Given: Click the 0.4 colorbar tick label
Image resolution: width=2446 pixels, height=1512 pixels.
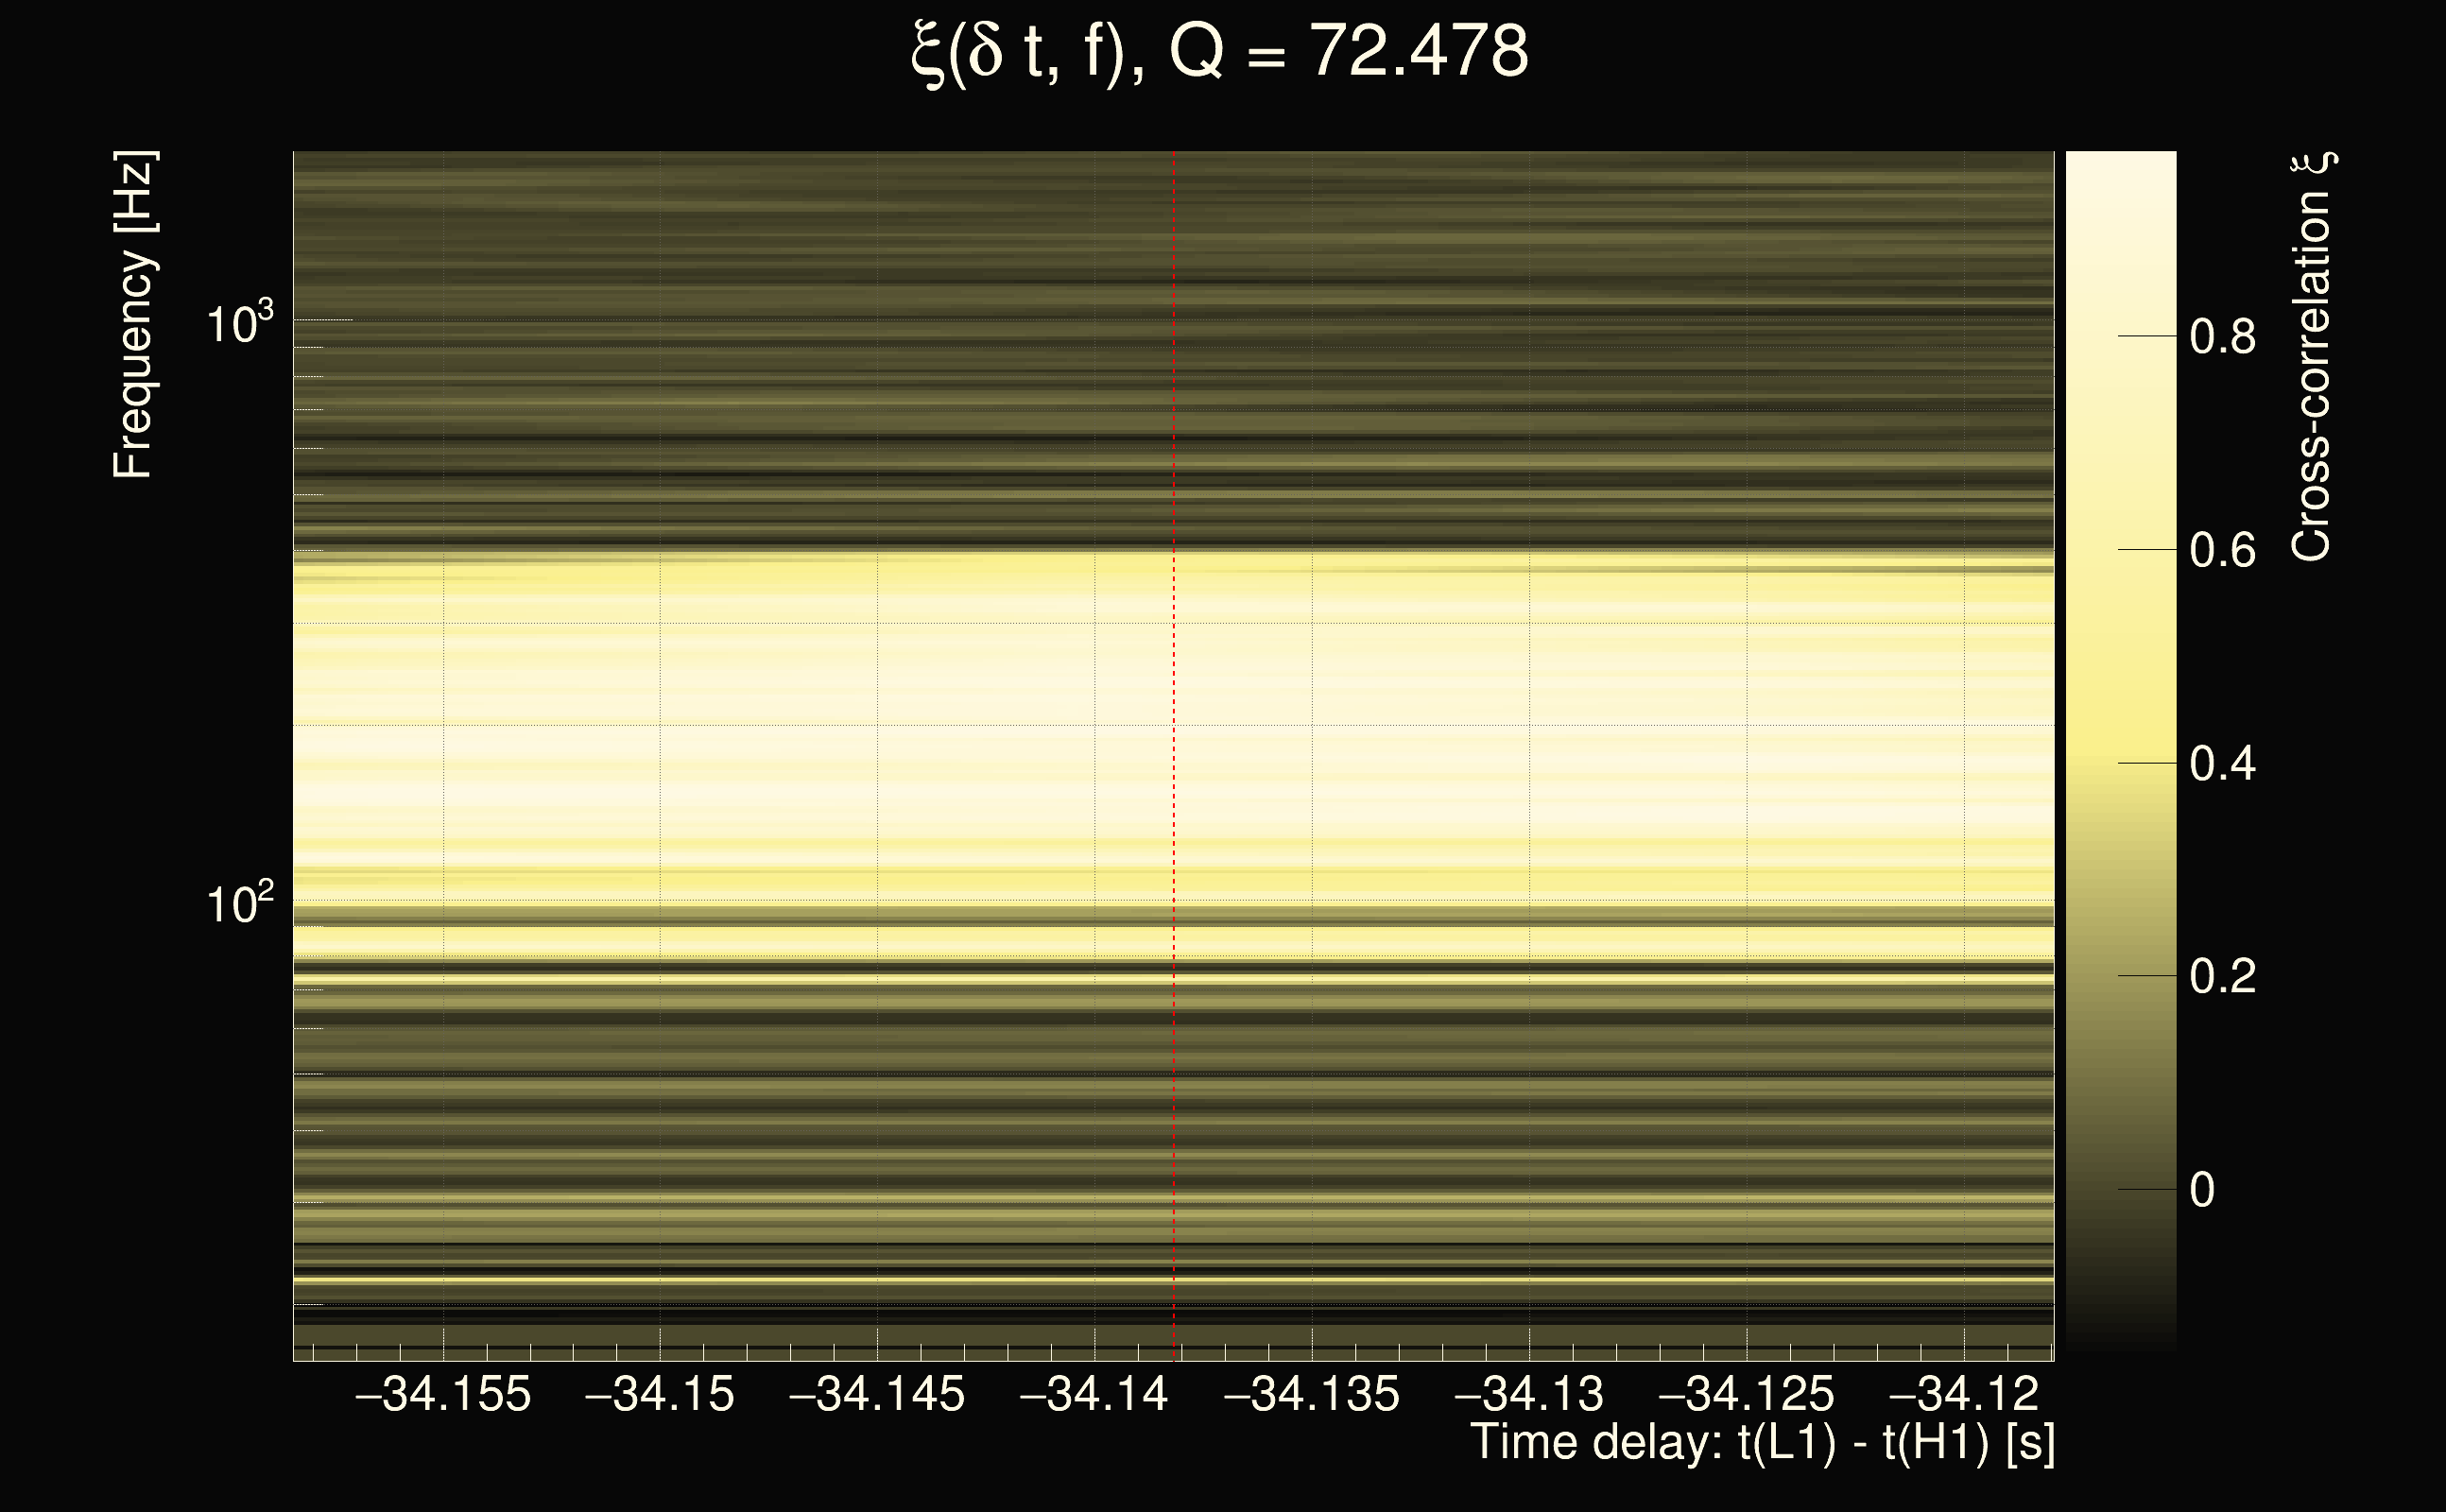Looking at the screenshot, I should click(2222, 764).
